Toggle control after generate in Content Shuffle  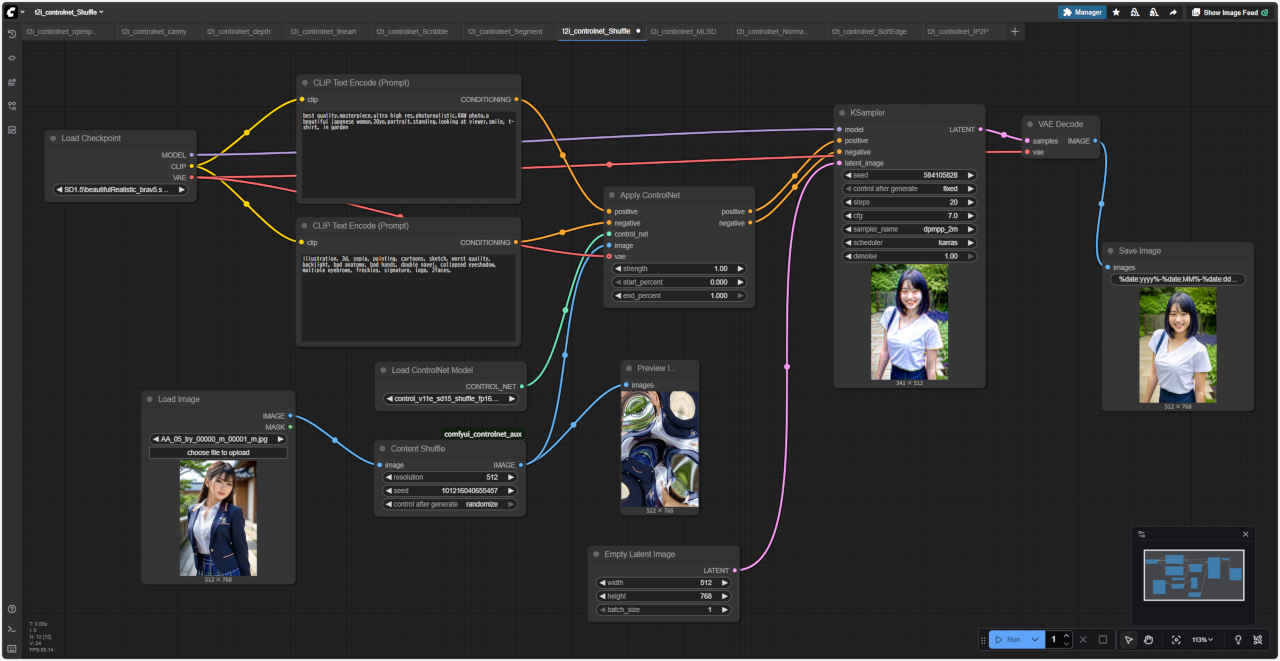(x=449, y=504)
